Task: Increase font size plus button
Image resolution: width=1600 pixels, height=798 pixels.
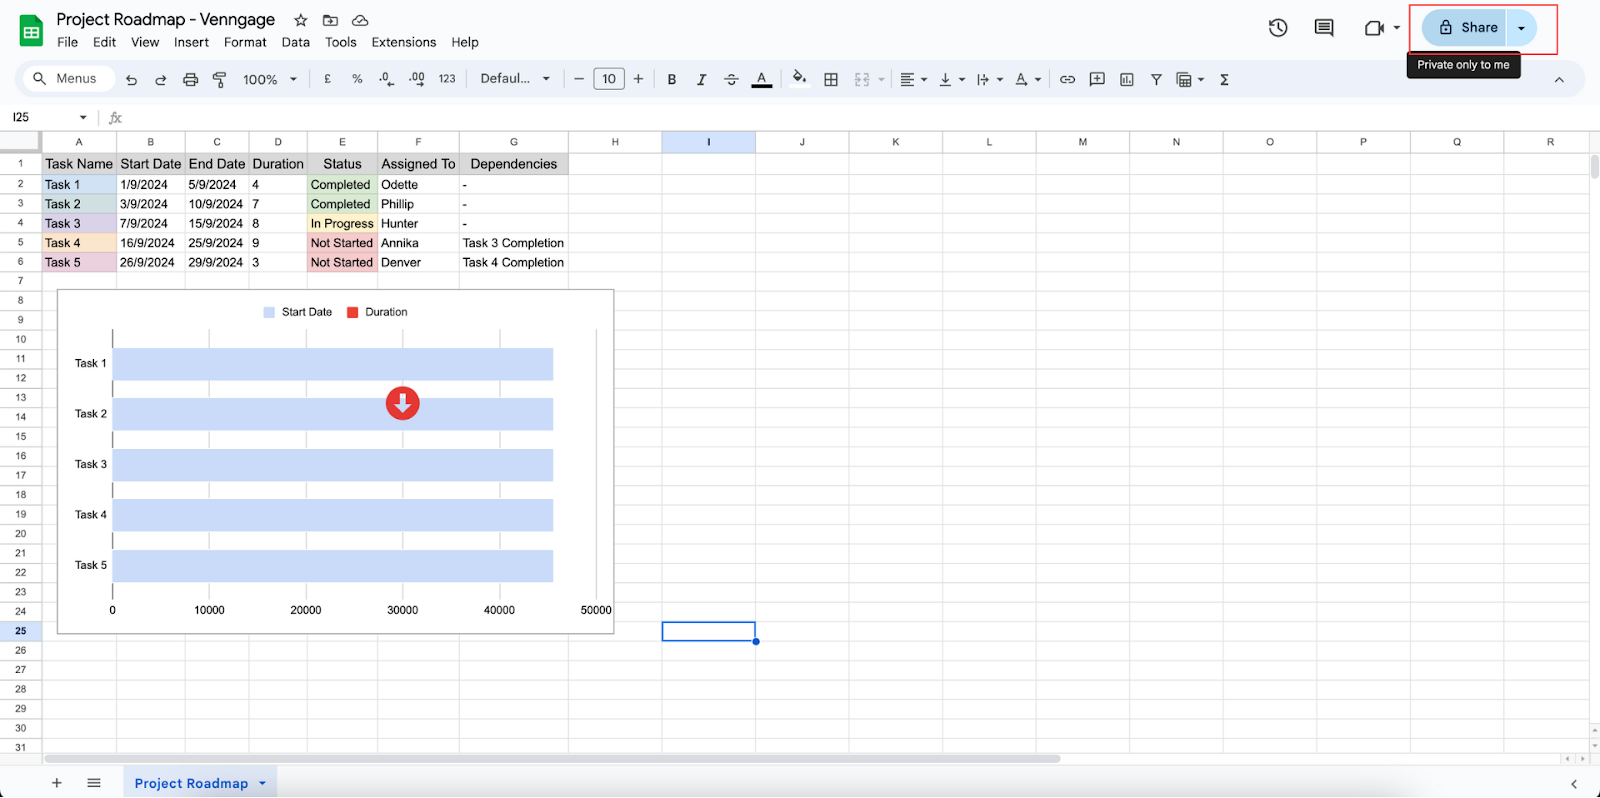Action: (x=638, y=79)
